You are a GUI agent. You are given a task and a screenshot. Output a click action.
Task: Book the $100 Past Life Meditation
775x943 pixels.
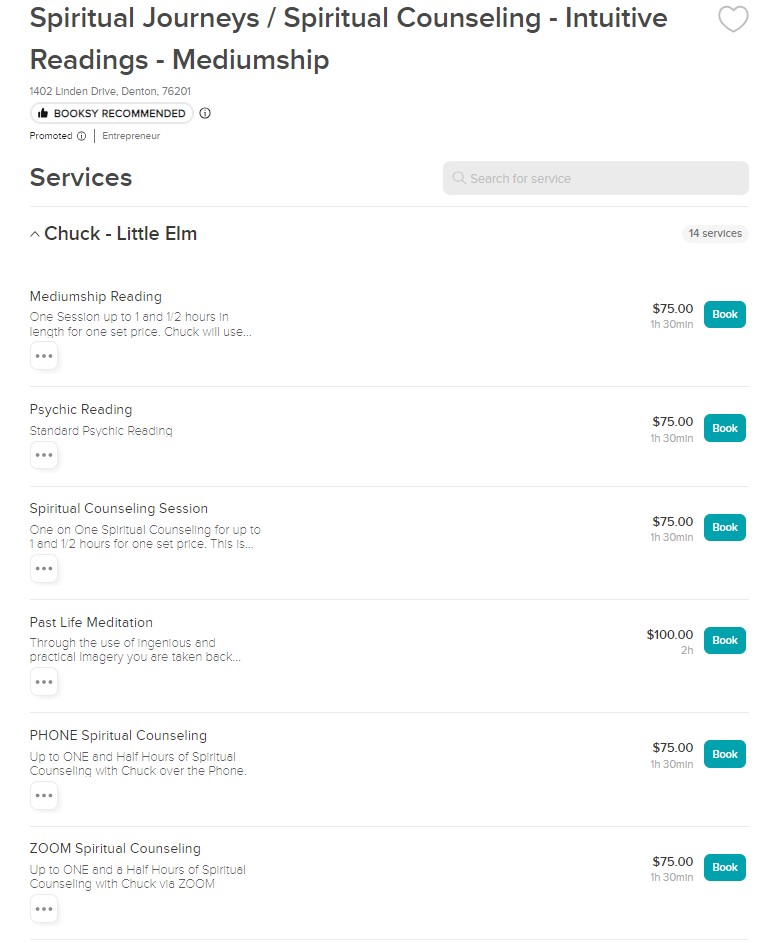tap(724, 640)
